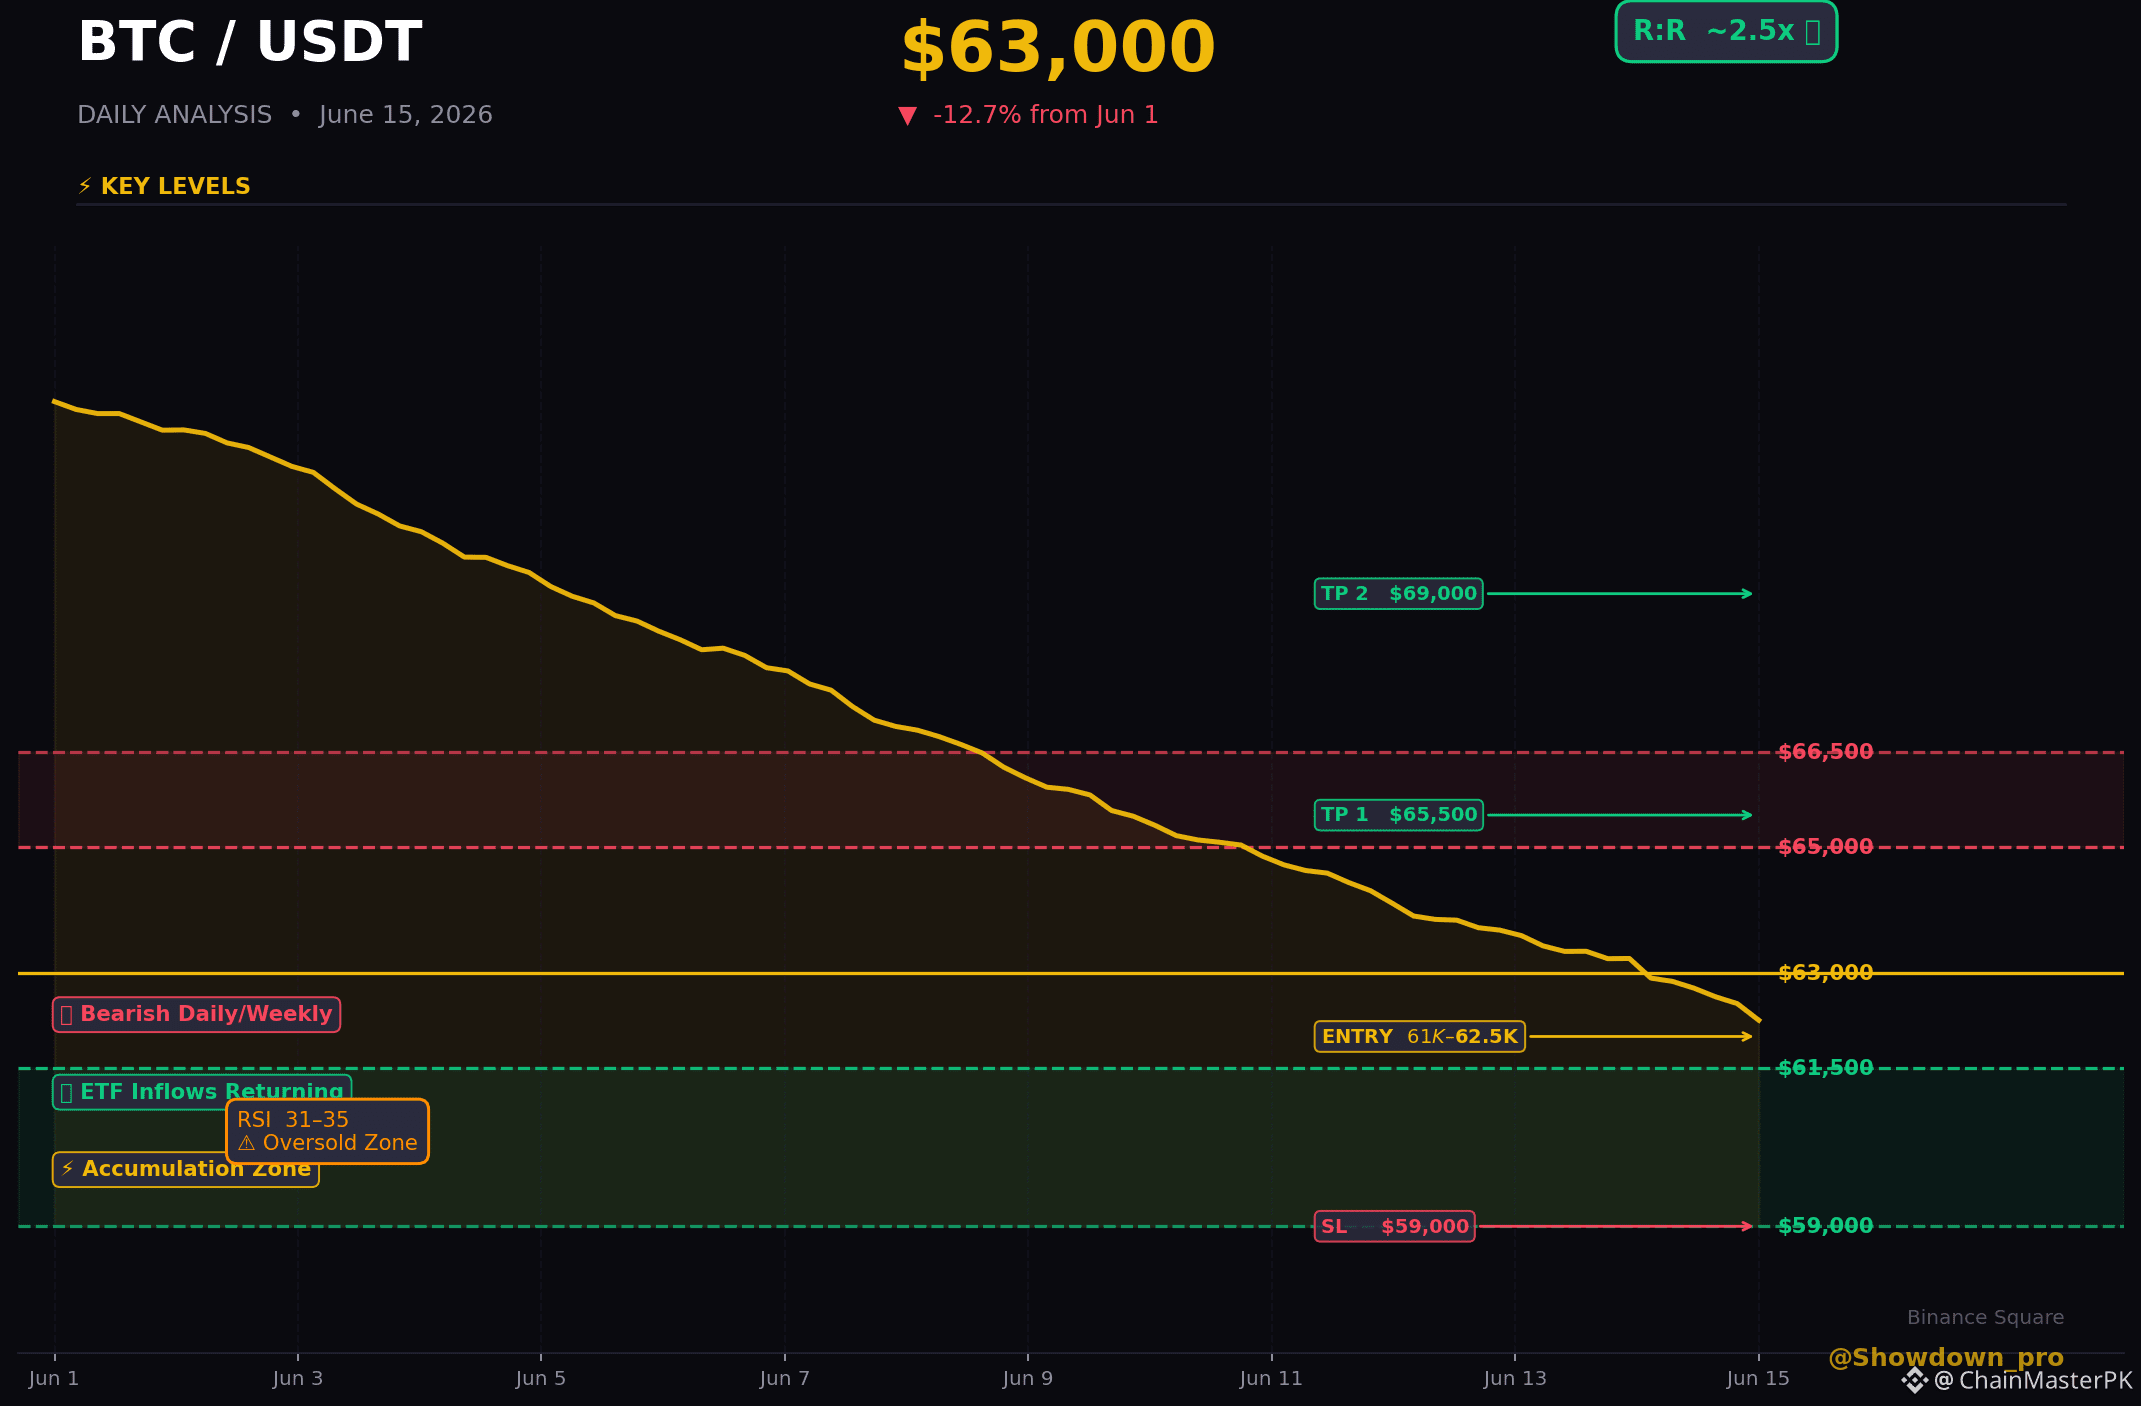Click the red down-triangle before -12.7%
2141x1406 pixels.
click(907, 116)
